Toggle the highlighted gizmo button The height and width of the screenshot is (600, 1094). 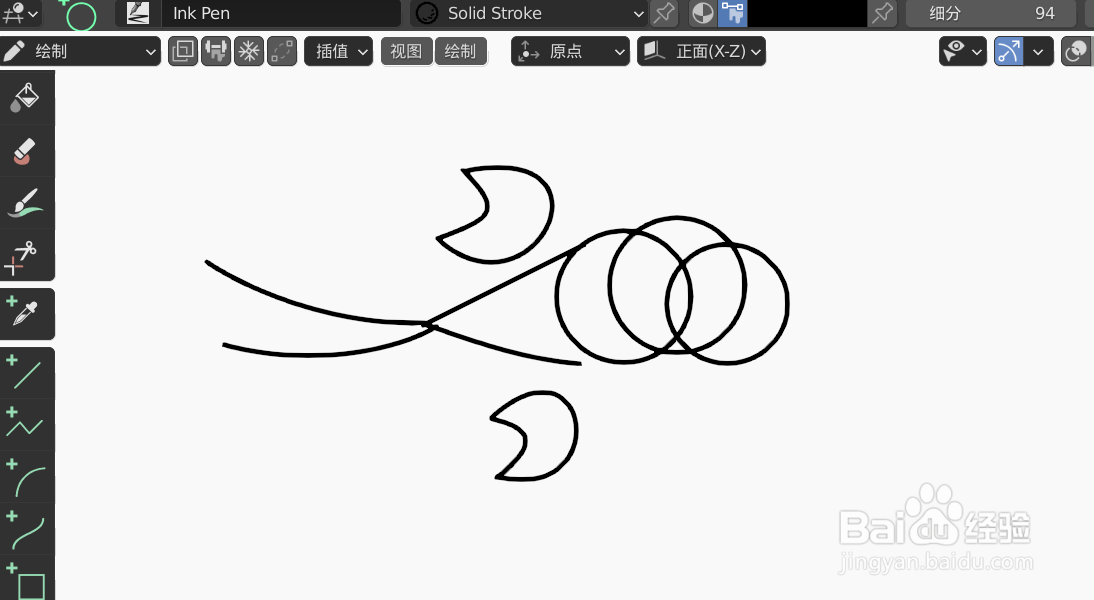[x=1009, y=52]
